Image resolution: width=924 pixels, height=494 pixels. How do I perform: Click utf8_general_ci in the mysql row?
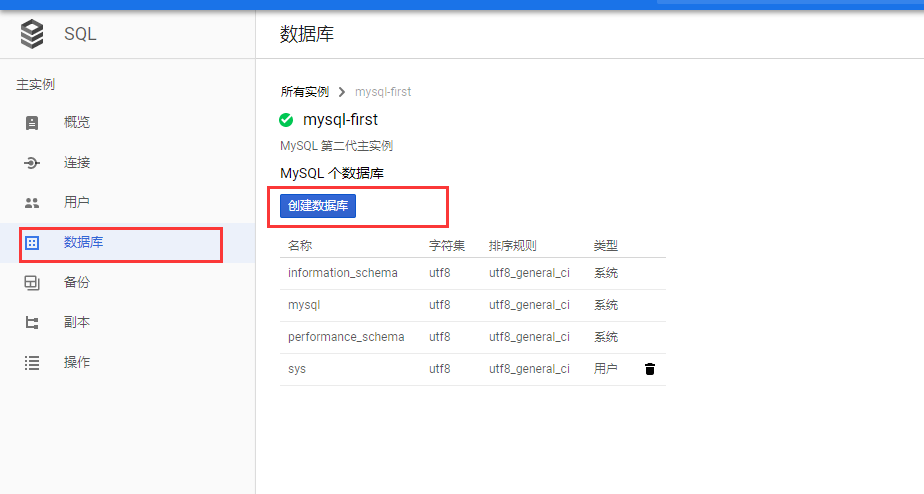pyautogui.click(x=529, y=305)
